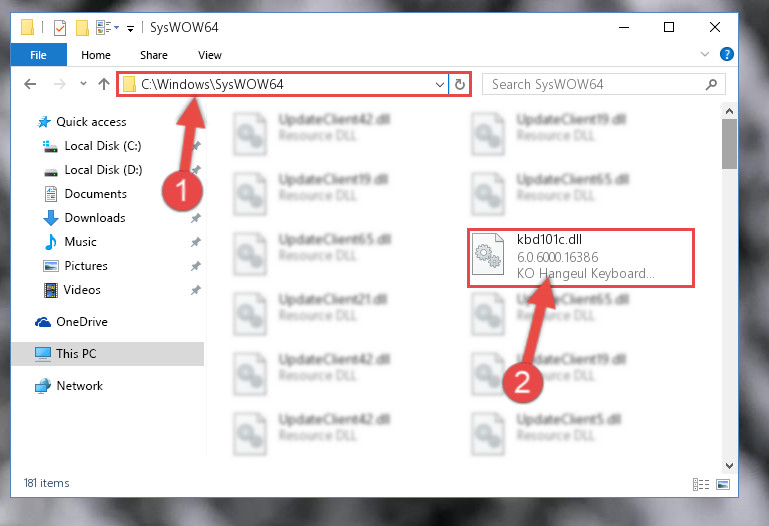Viewport: 769px width, 526px height.
Task: Click the vertical scrollbar thumb
Action: coord(729,144)
